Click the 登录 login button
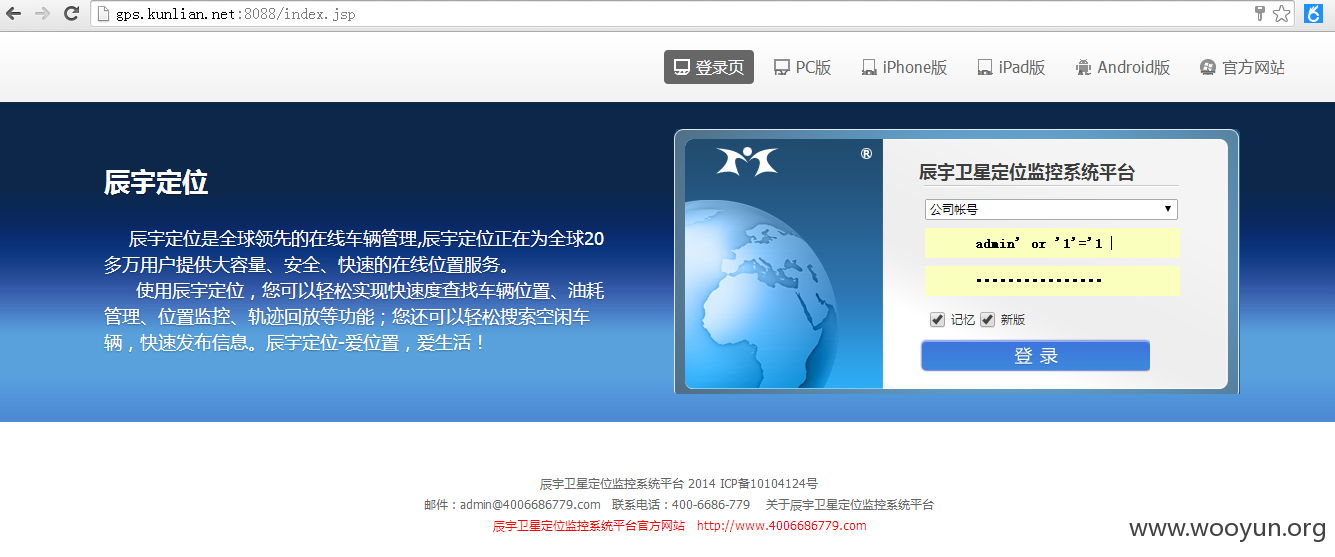This screenshot has height=557, width=1335. click(x=1035, y=356)
